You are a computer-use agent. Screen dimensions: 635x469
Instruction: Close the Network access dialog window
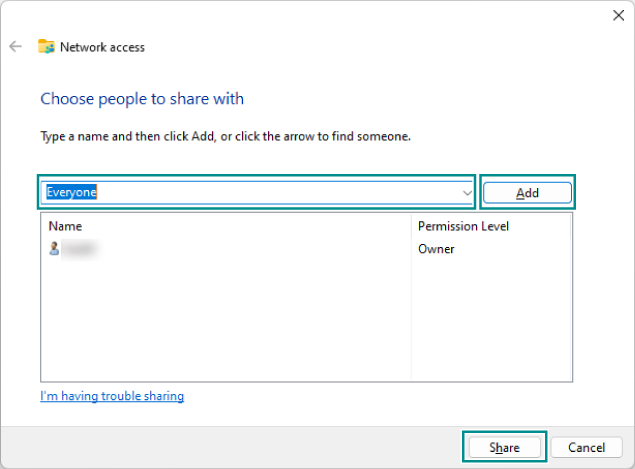pyautogui.click(x=617, y=15)
